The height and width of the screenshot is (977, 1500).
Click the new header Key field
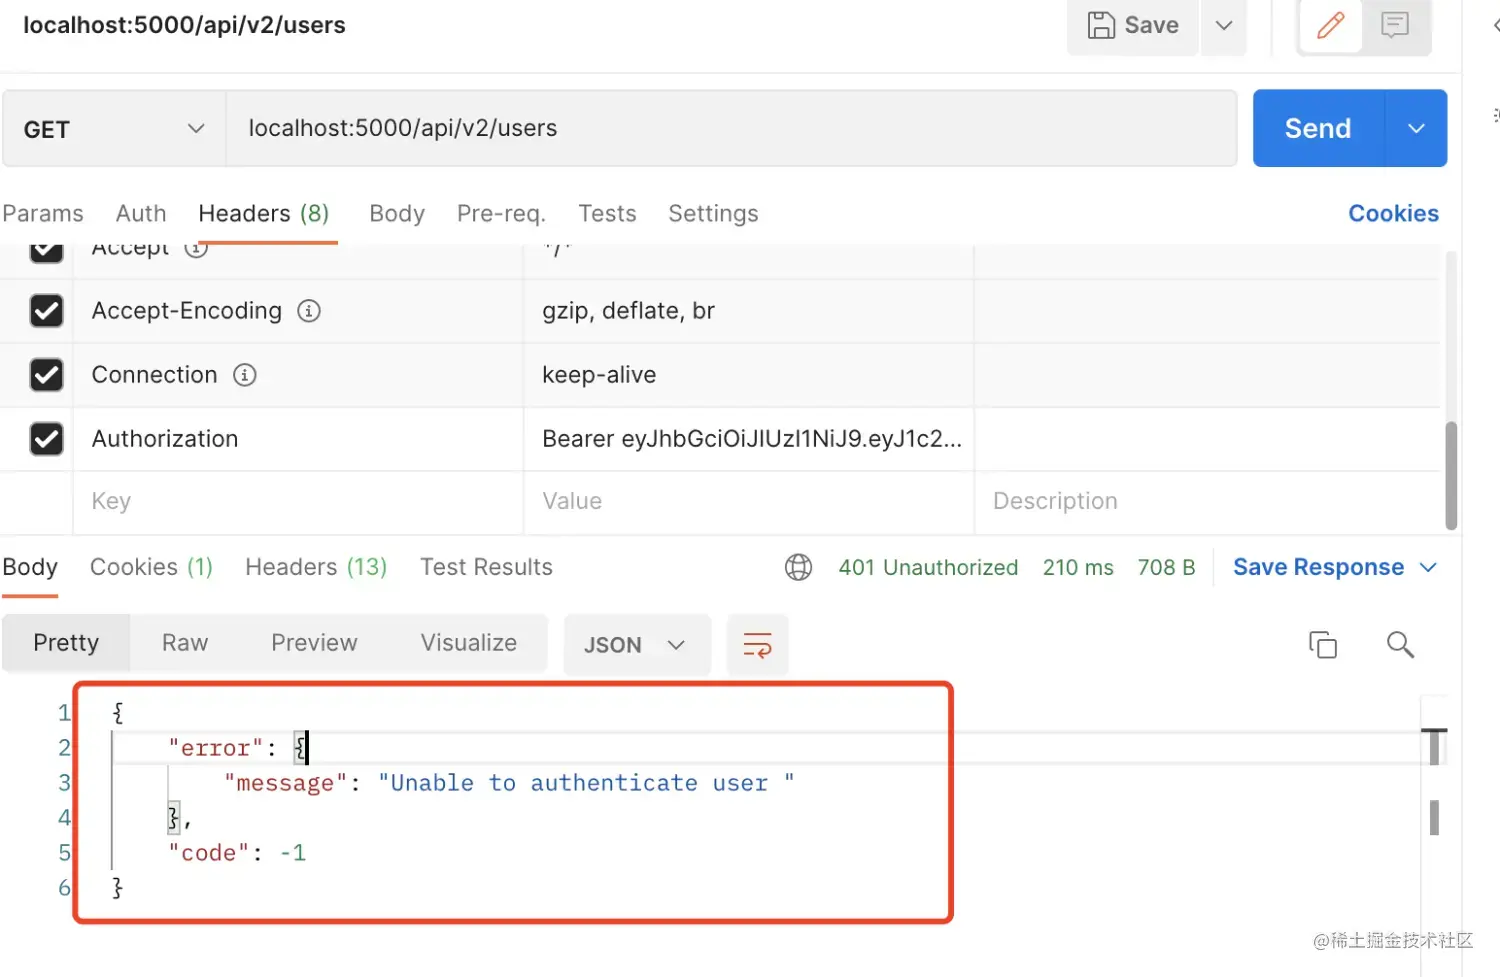(x=298, y=502)
